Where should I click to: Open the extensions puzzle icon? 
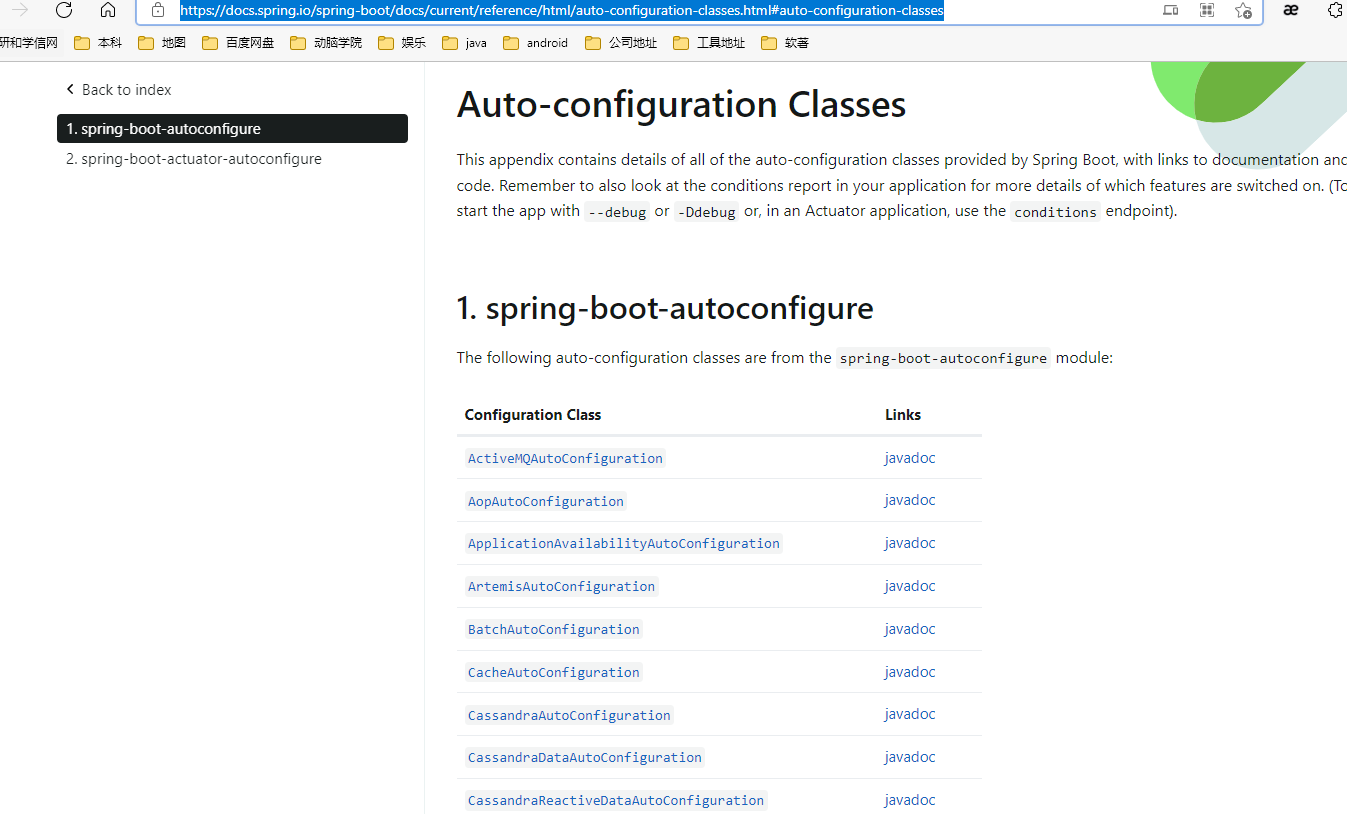(1335, 10)
